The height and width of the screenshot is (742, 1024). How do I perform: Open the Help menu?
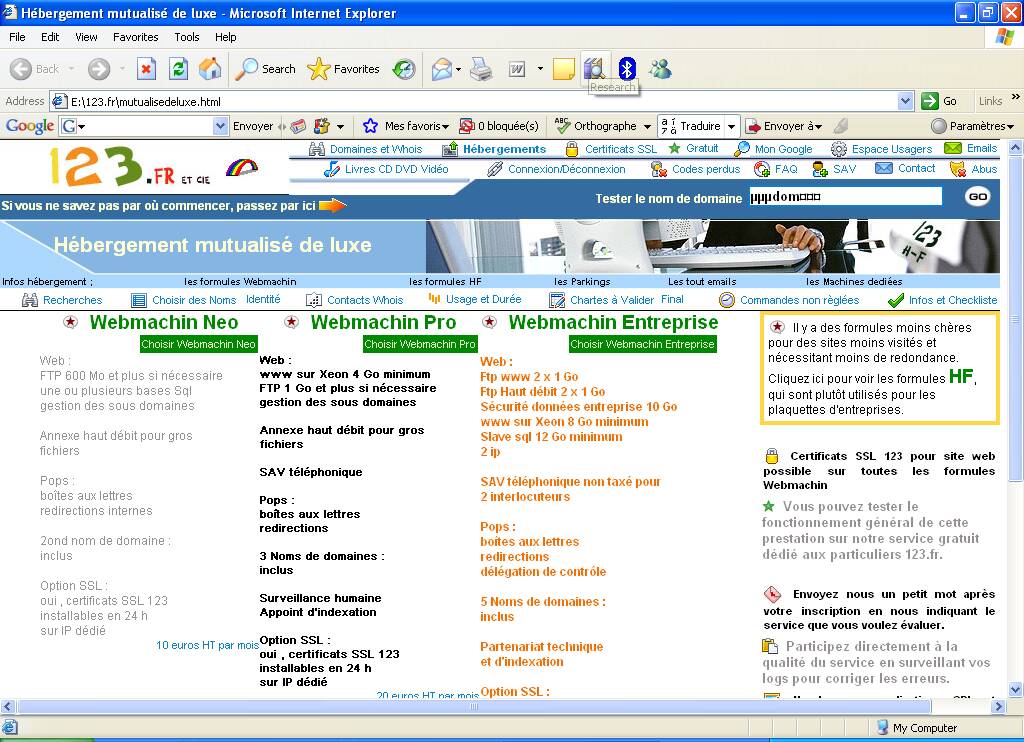tap(225, 37)
